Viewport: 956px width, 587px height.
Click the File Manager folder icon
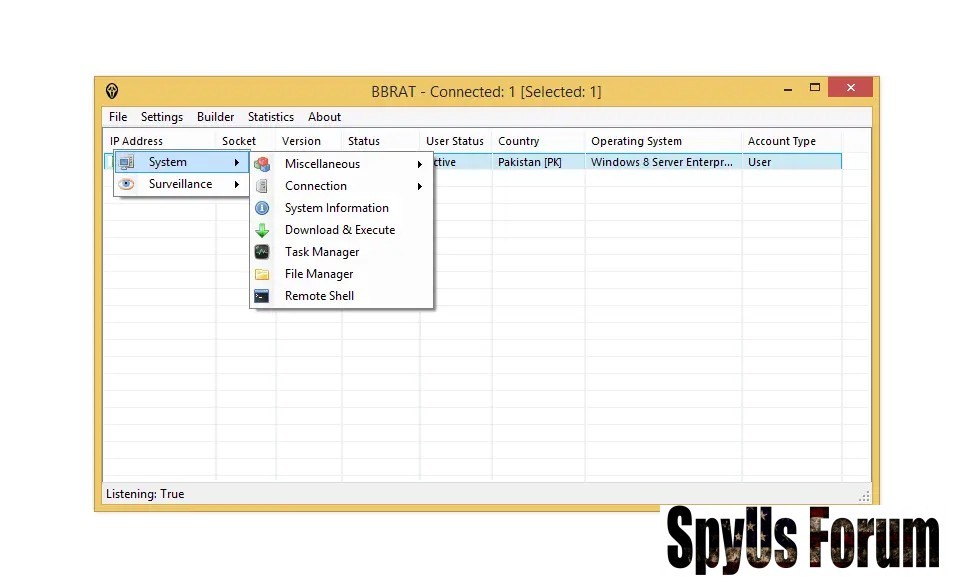(x=262, y=274)
